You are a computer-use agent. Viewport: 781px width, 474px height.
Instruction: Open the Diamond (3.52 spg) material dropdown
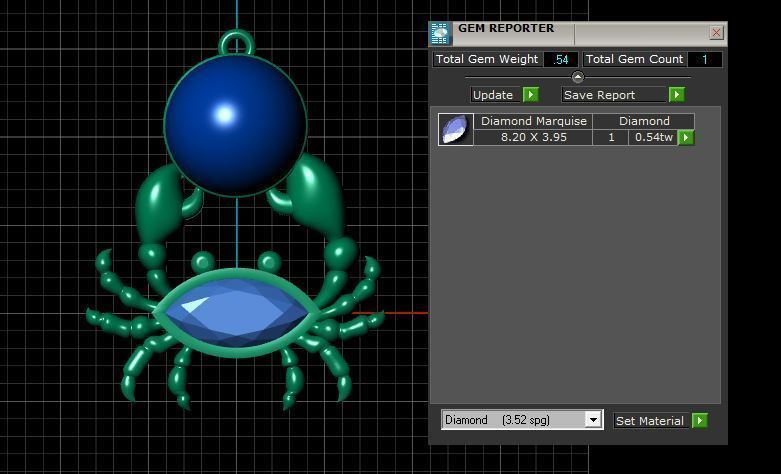click(522, 420)
